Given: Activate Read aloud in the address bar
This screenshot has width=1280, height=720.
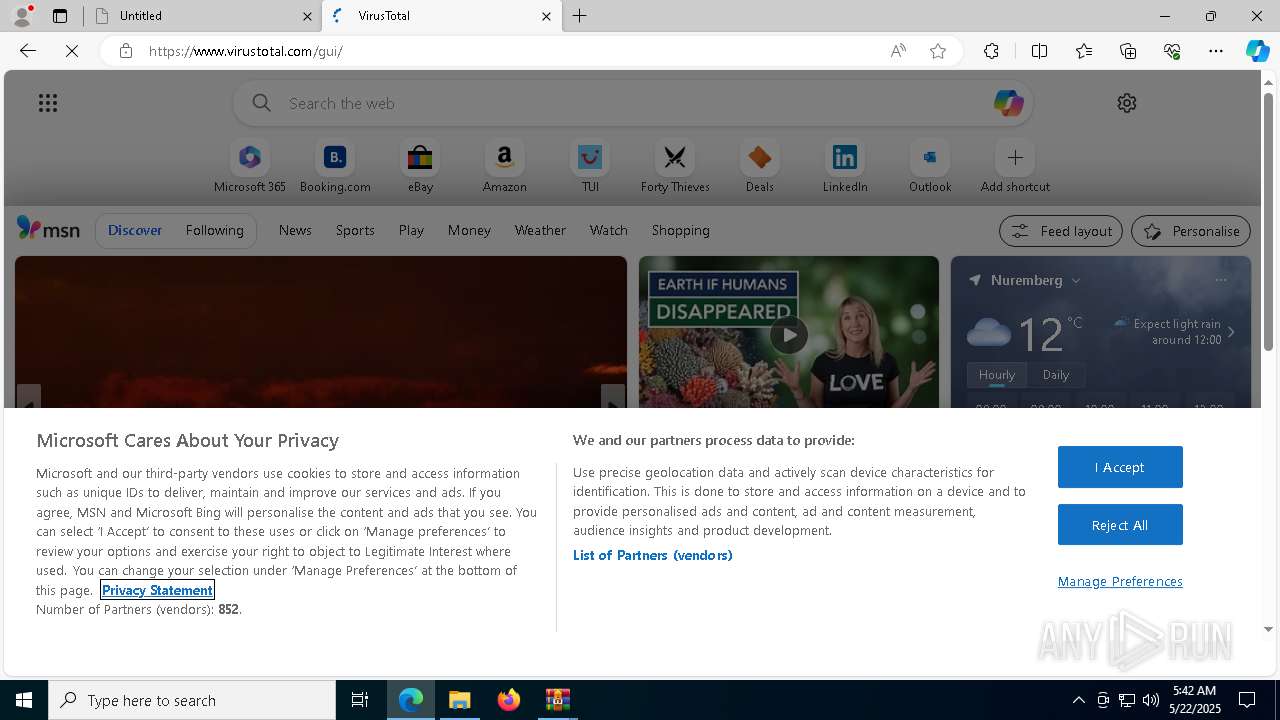Looking at the screenshot, I should [898, 51].
